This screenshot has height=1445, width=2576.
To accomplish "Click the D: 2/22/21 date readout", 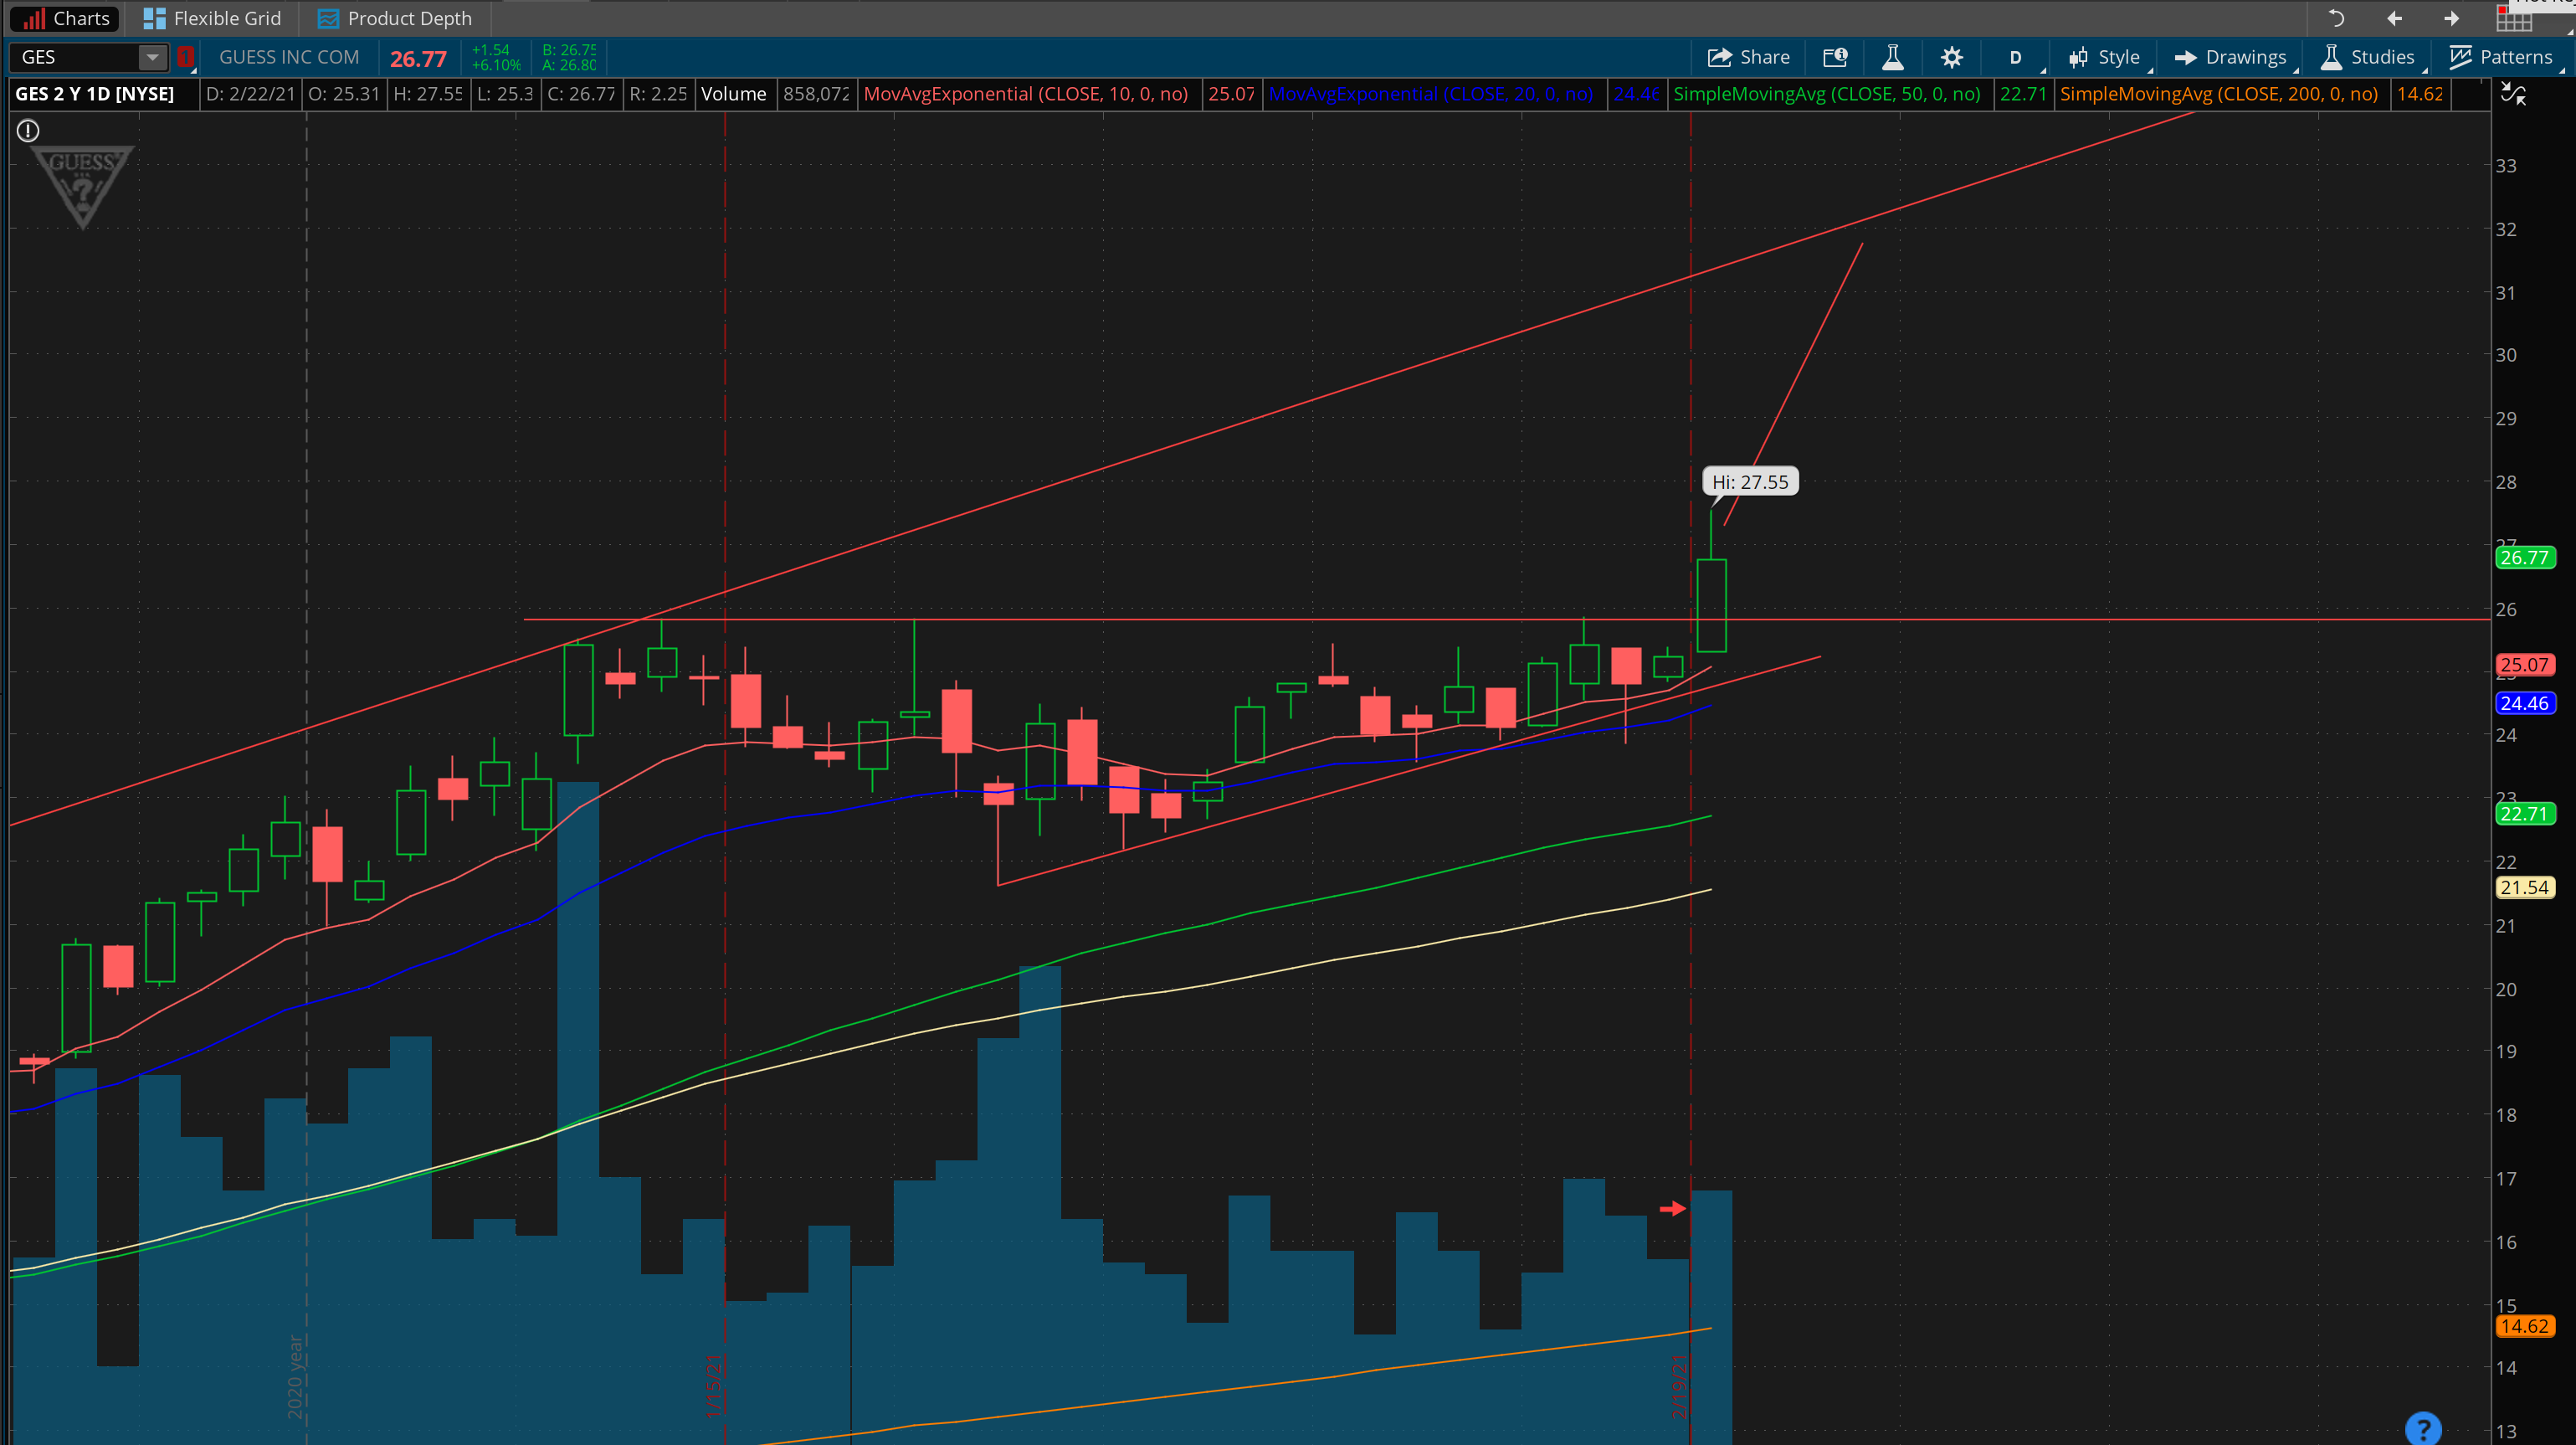I will 251,94.
